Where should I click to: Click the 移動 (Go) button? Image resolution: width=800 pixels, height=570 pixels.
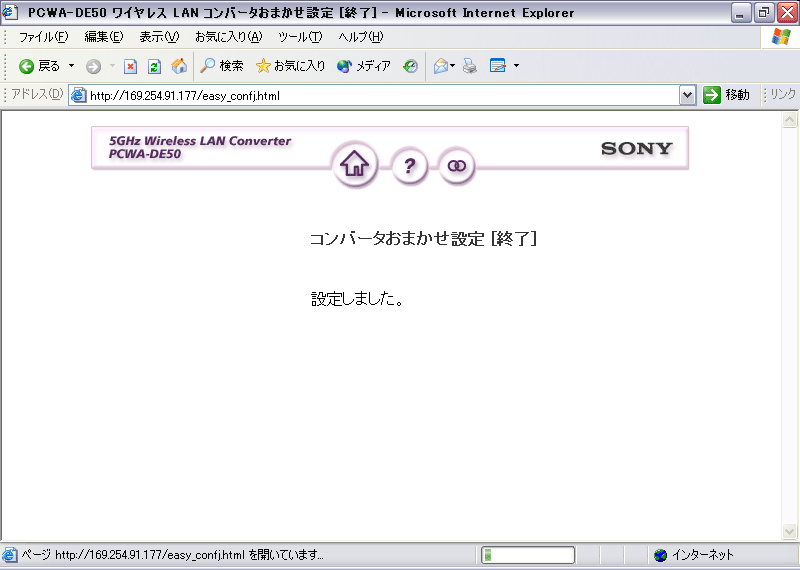726,95
